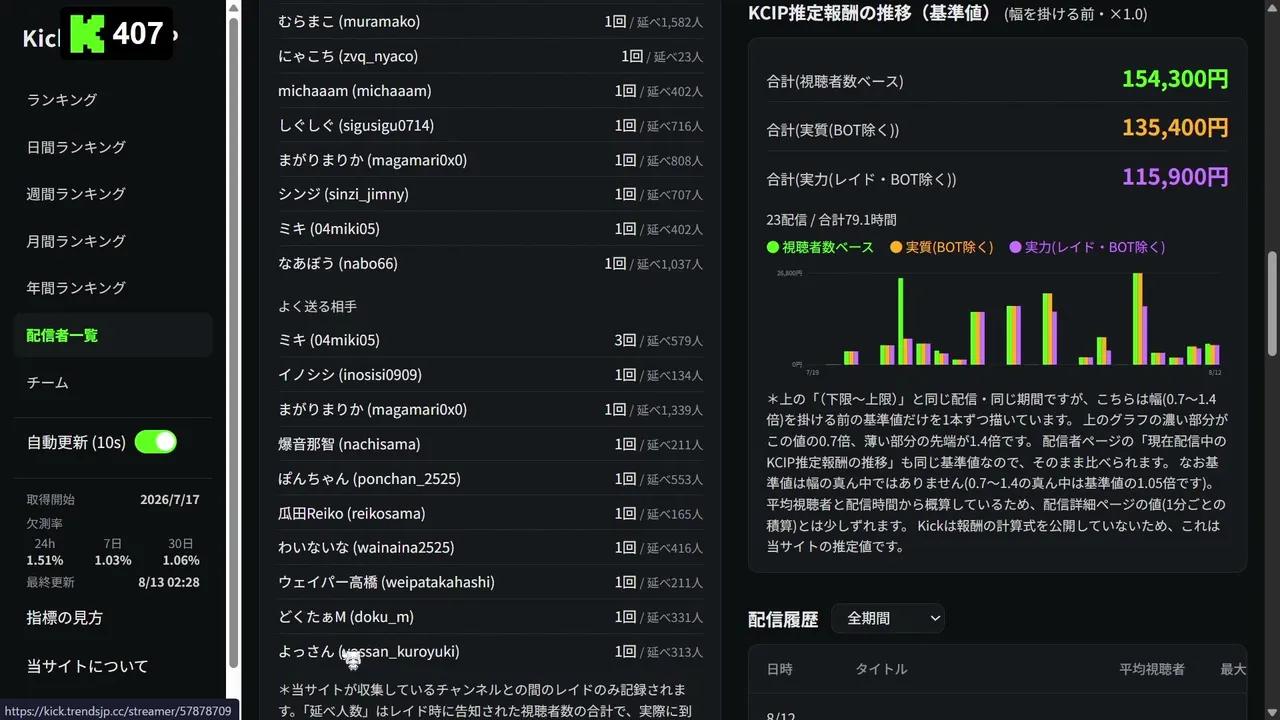The height and width of the screenshot is (720, 1280).
Task: Open 当サイトについて link
Action: pyautogui.click(x=87, y=666)
